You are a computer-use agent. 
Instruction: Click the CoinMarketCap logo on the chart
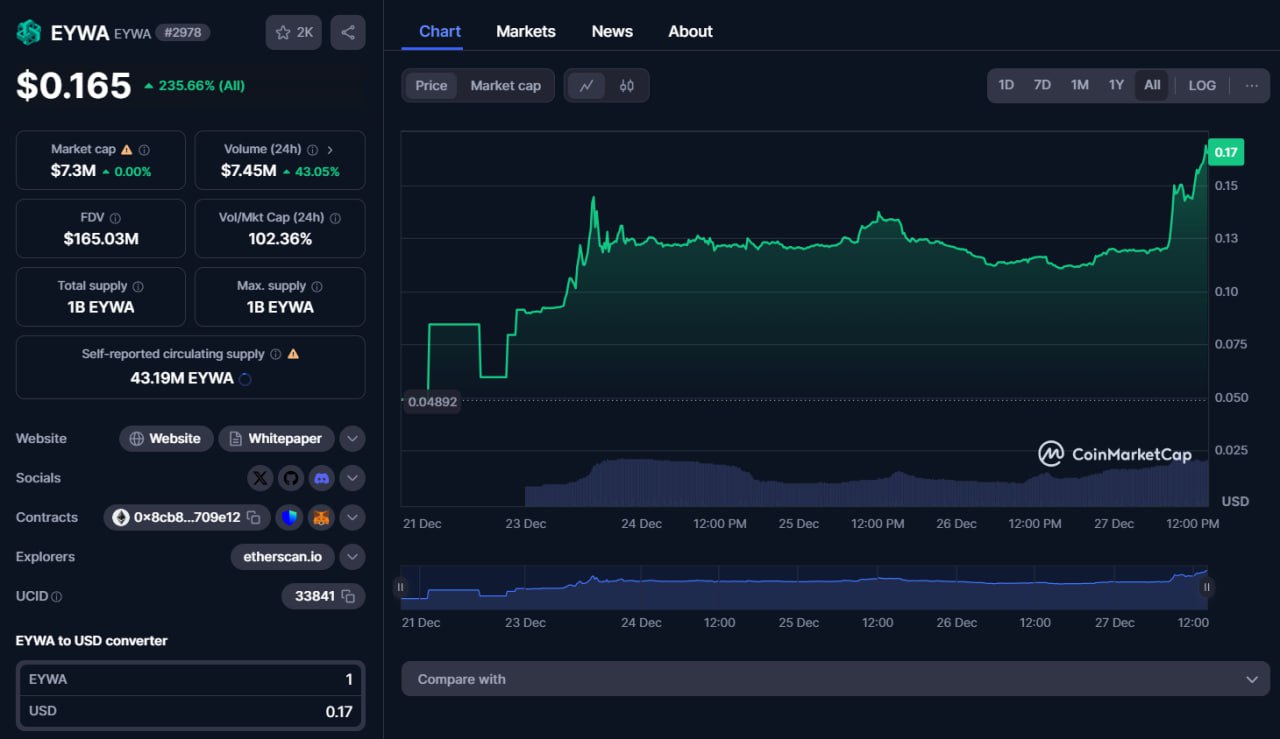[1114, 454]
